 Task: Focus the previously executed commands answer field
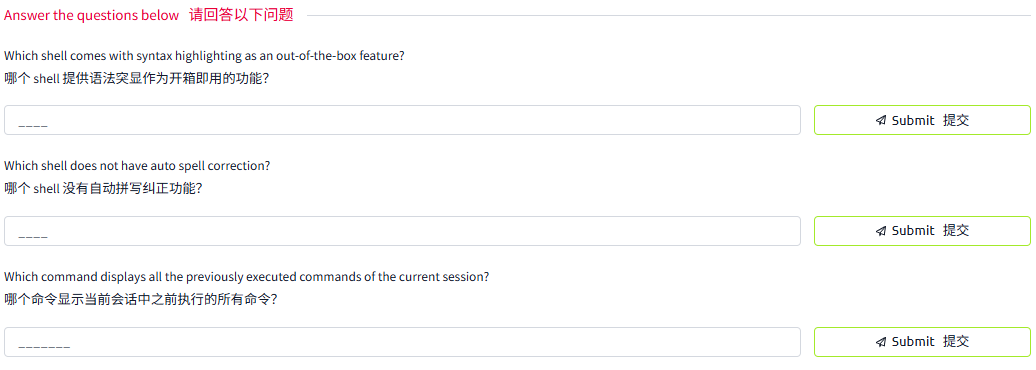pos(402,342)
